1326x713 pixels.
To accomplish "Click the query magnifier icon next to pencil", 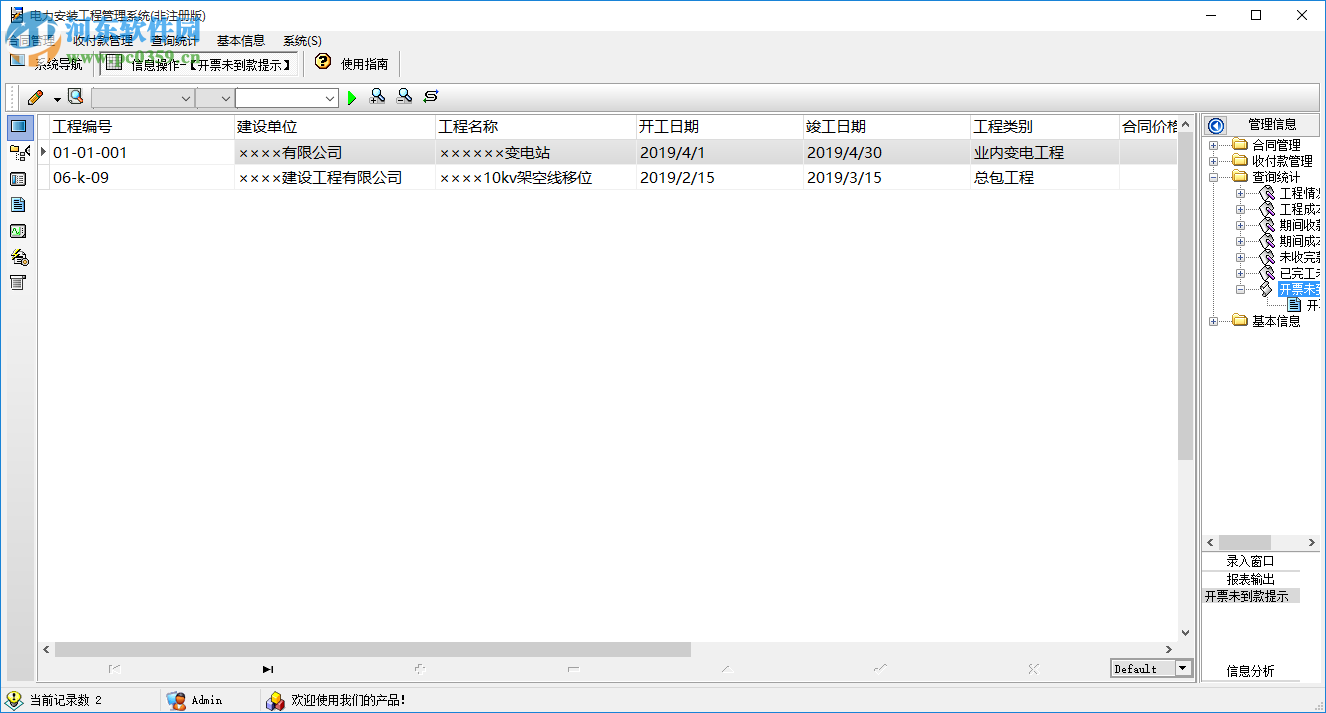I will pyautogui.click(x=75, y=97).
